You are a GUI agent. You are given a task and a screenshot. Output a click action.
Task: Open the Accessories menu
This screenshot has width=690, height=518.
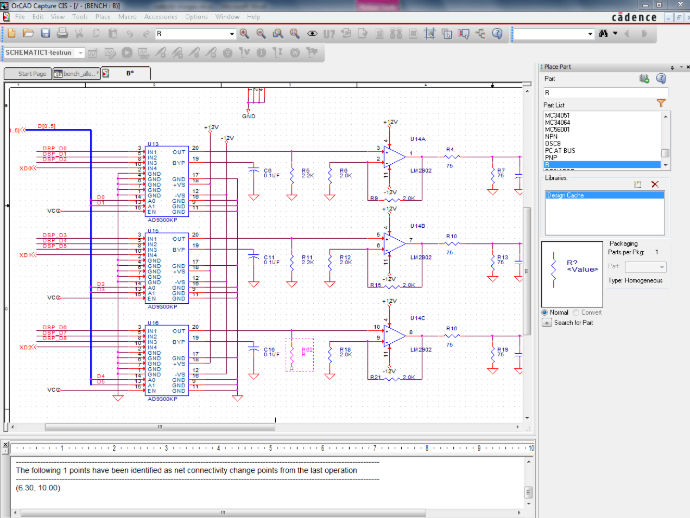(x=161, y=17)
